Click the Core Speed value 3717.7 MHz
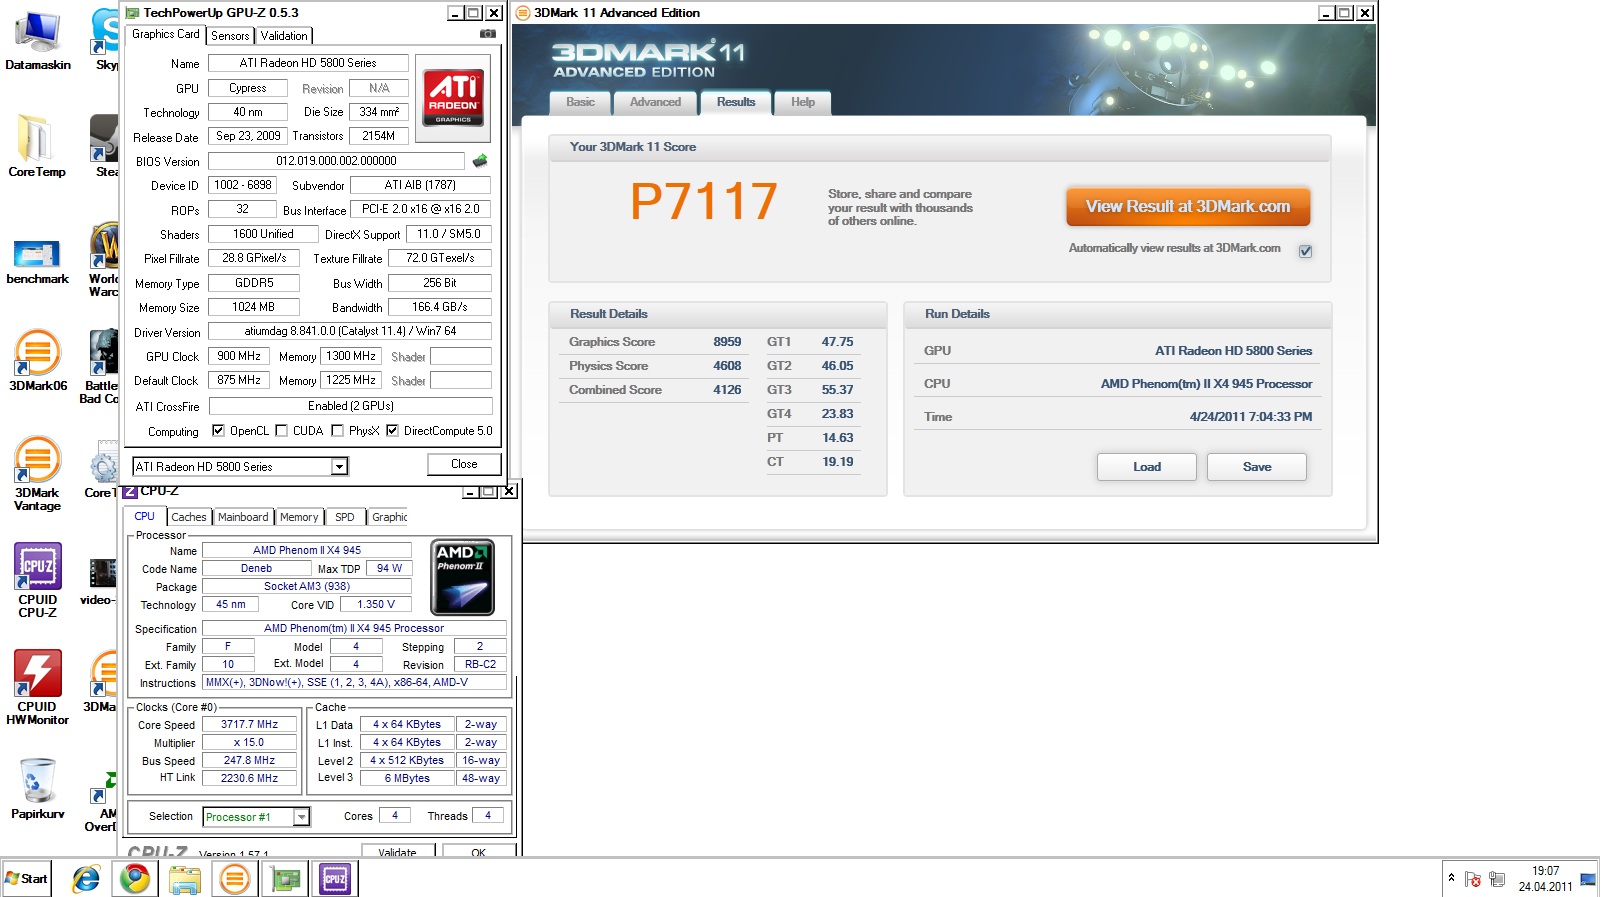The image size is (1602, 897). pyautogui.click(x=250, y=725)
